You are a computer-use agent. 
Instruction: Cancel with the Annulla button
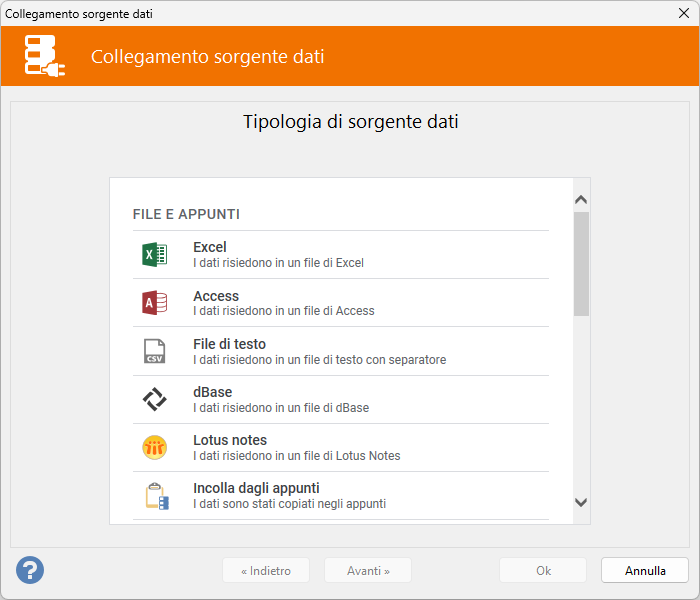pos(645,570)
